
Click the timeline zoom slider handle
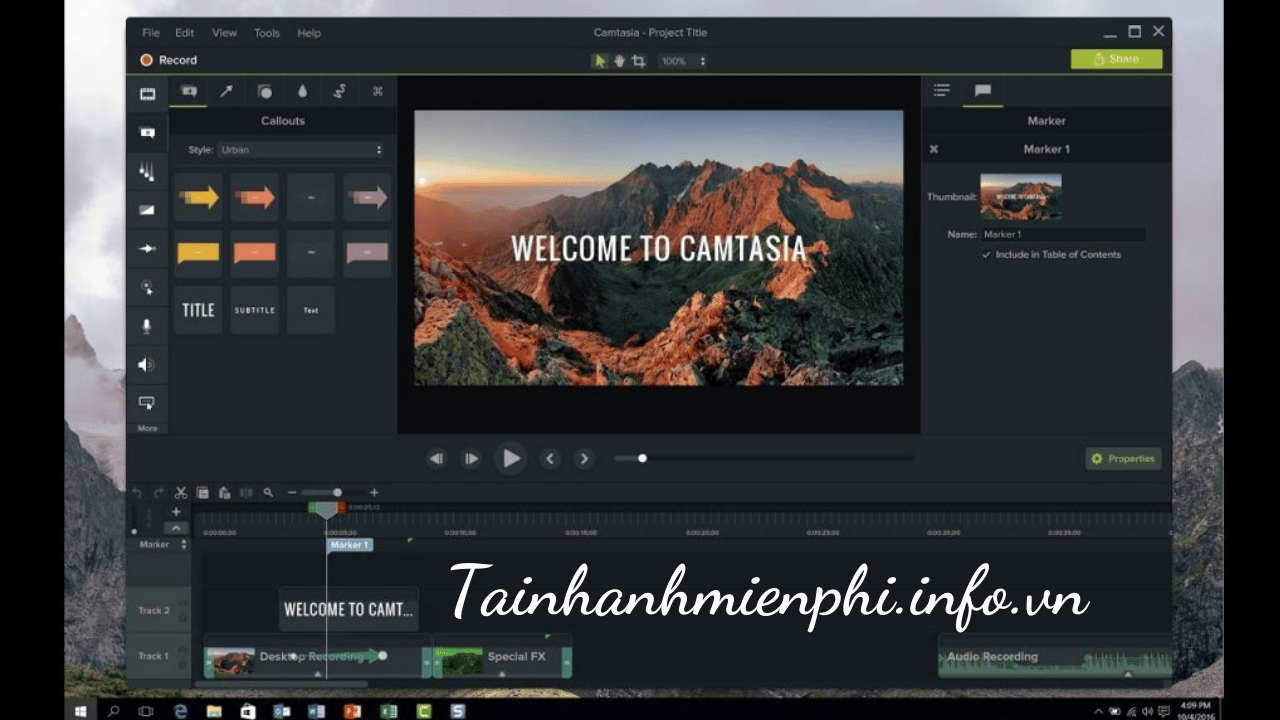point(338,492)
